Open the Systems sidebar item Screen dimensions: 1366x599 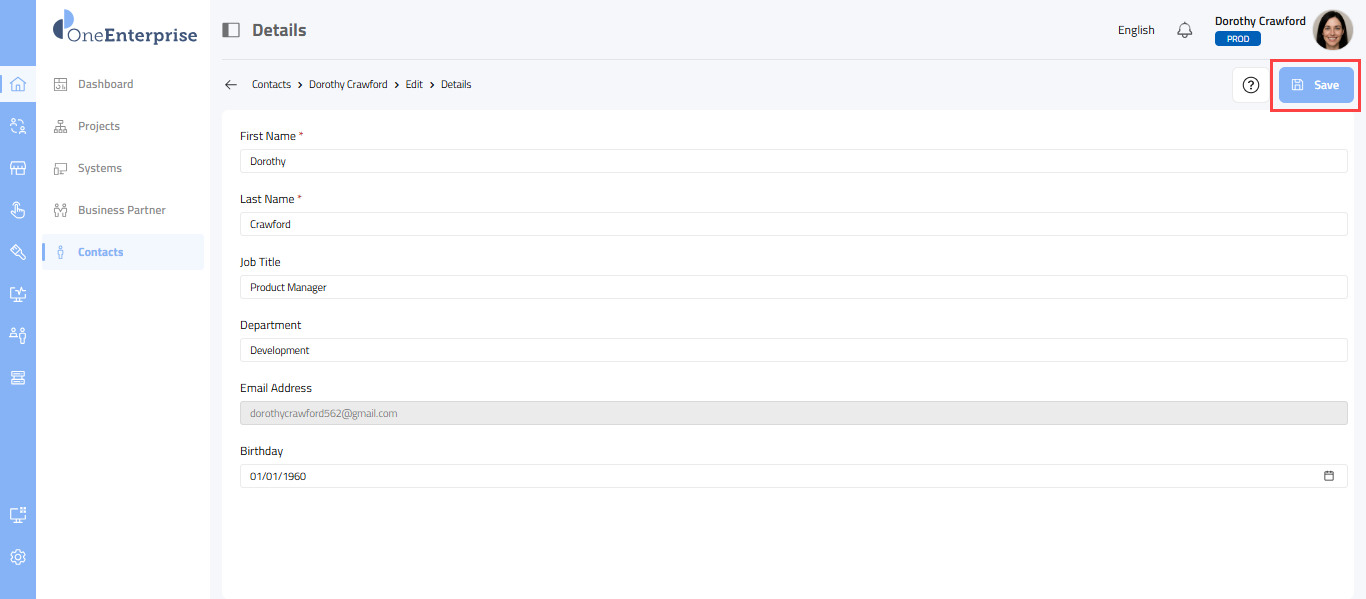click(99, 168)
